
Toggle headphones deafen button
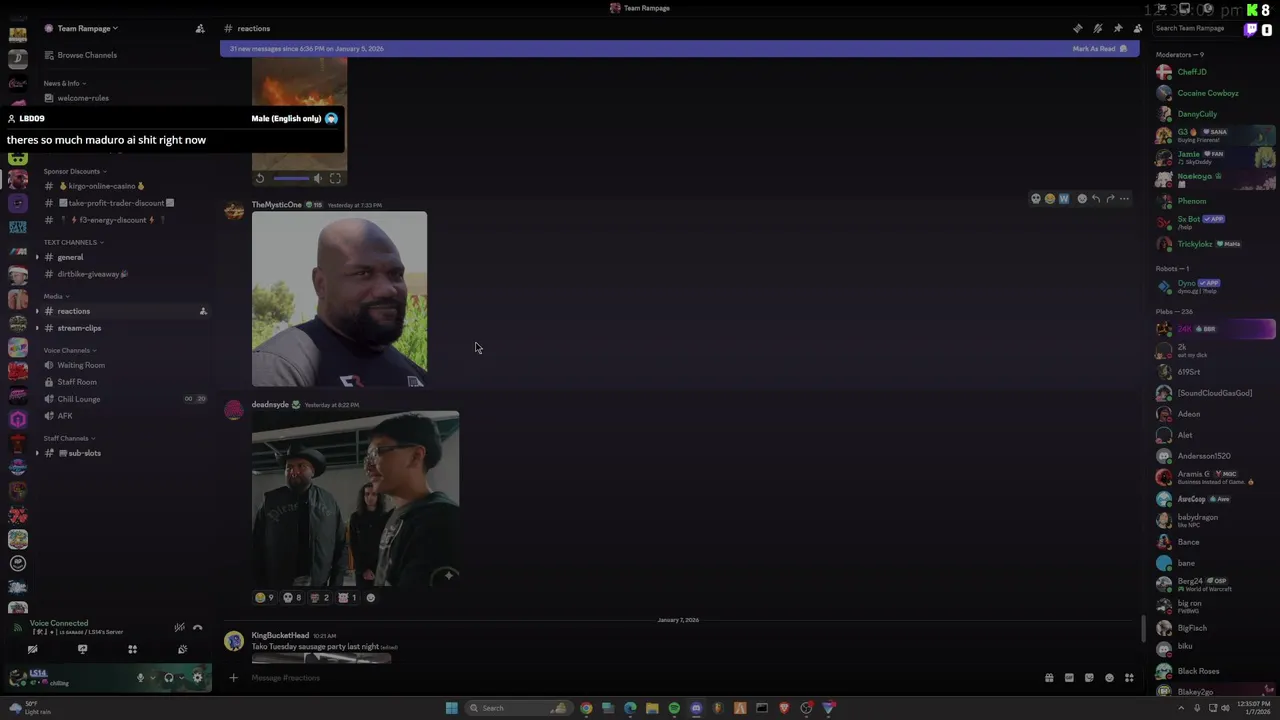[168, 678]
